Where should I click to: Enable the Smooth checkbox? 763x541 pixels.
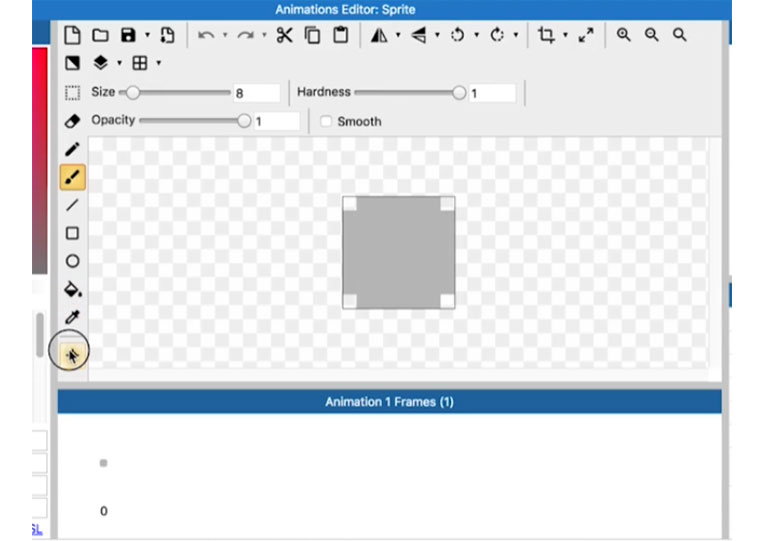tap(326, 121)
